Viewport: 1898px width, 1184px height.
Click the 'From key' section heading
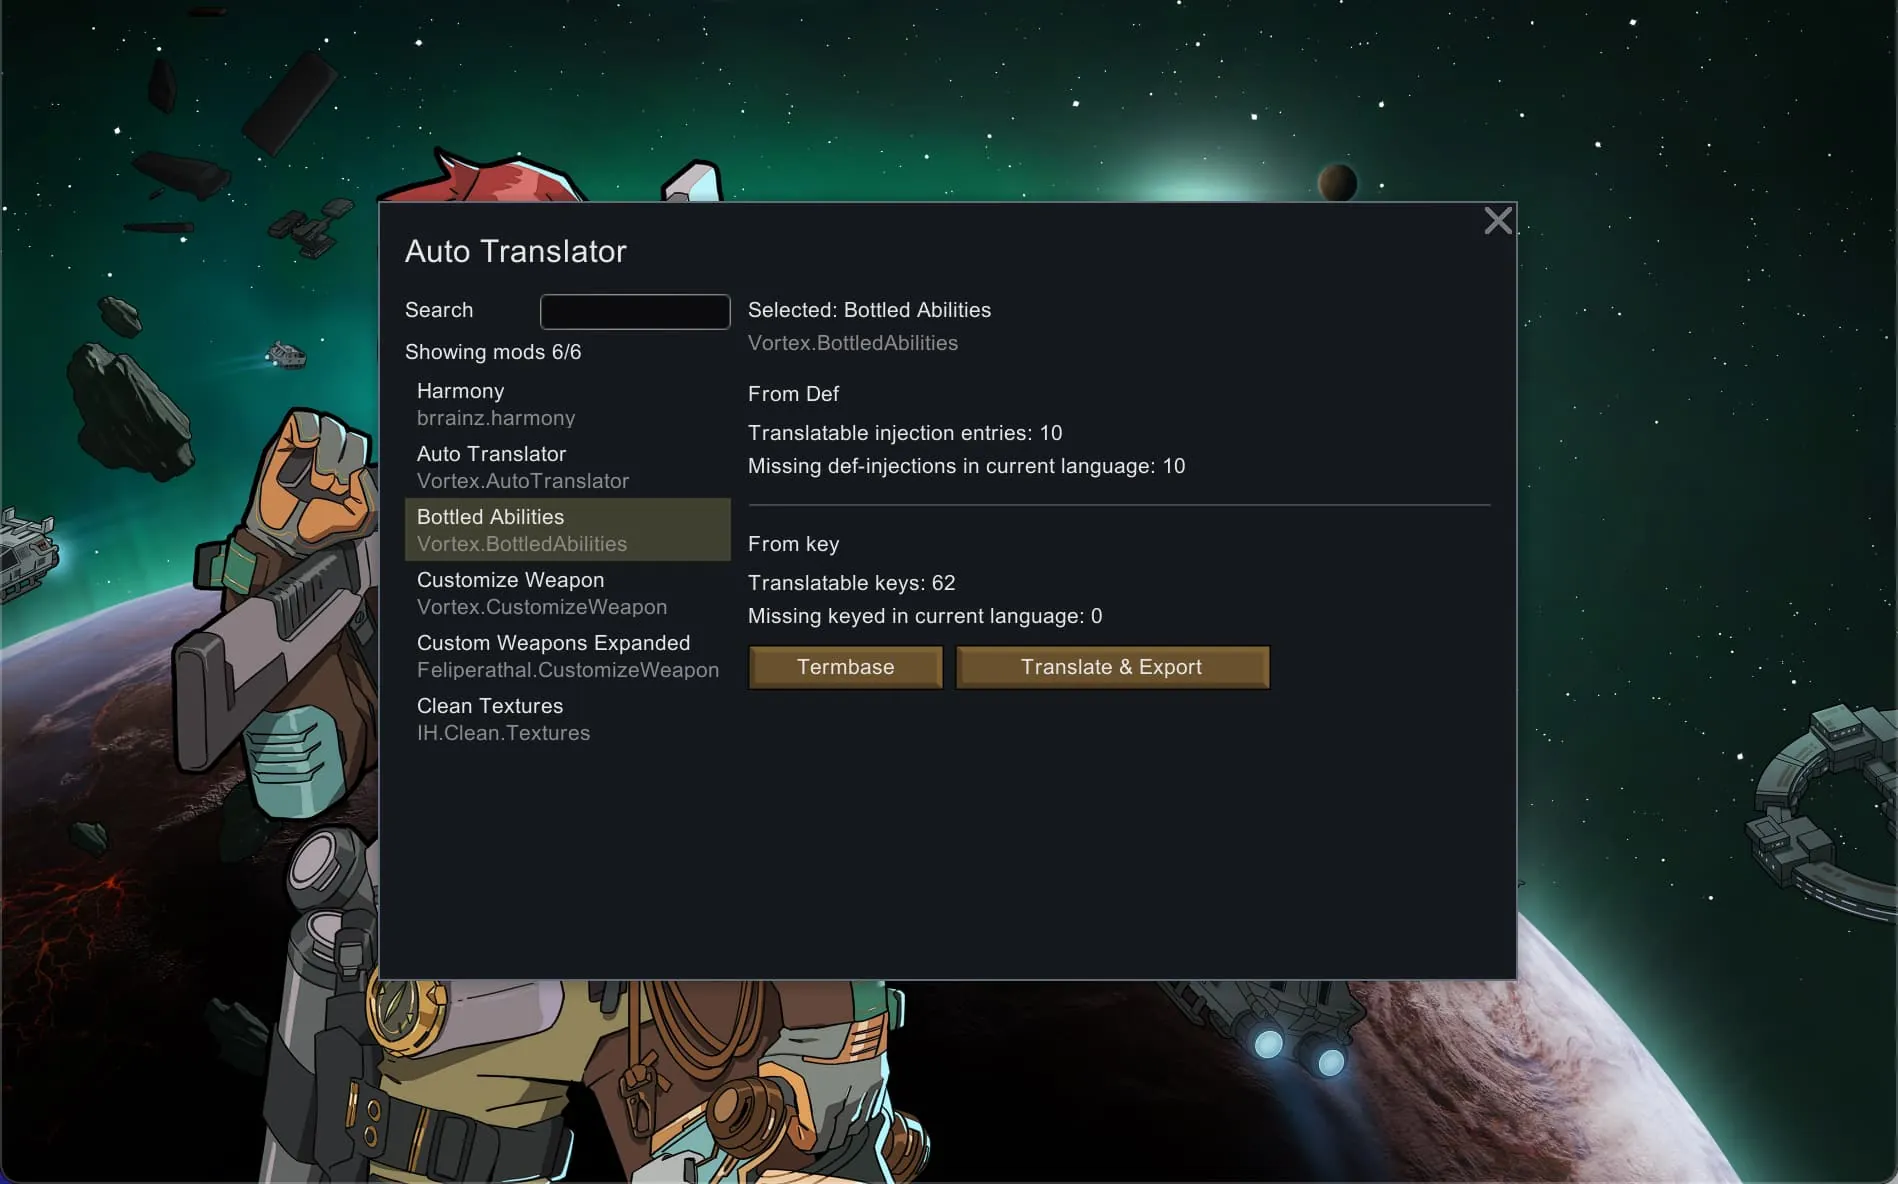point(793,544)
